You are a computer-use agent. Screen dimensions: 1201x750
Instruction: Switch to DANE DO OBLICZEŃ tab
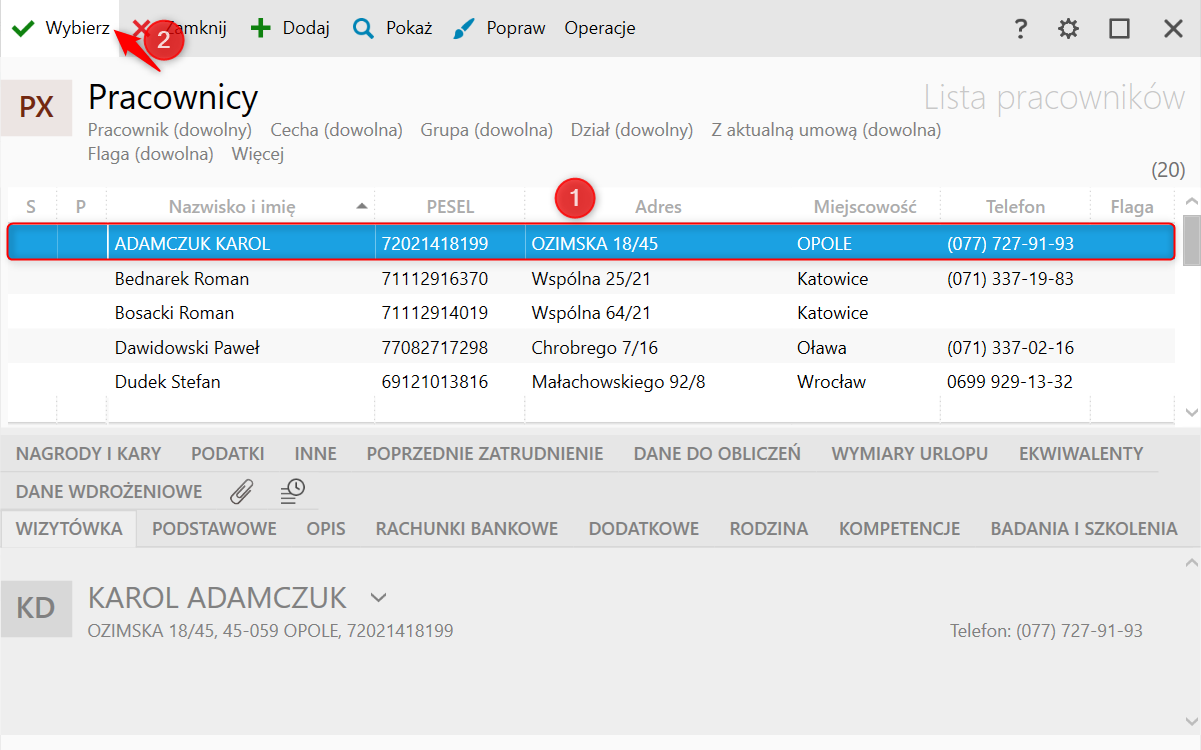click(x=717, y=454)
